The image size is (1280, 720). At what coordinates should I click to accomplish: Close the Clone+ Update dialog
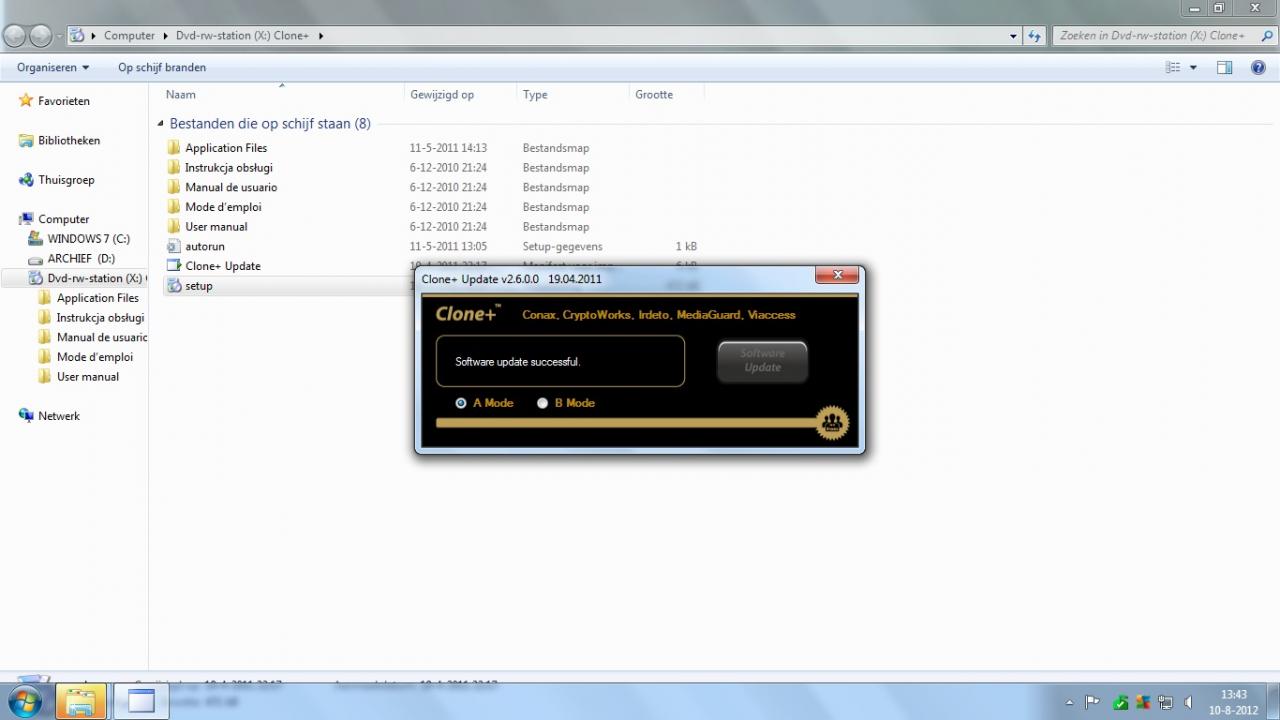pos(837,275)
